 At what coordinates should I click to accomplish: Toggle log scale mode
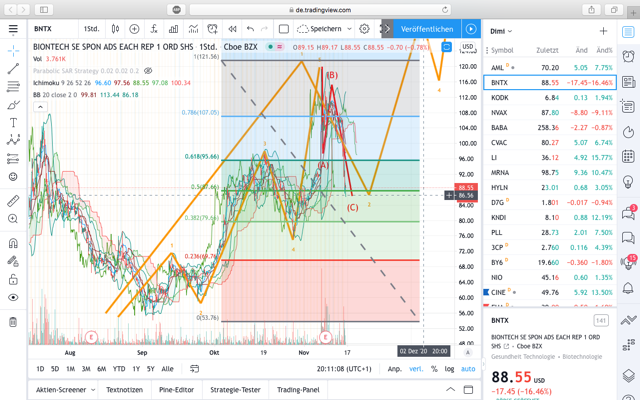(x=449, y=369)
